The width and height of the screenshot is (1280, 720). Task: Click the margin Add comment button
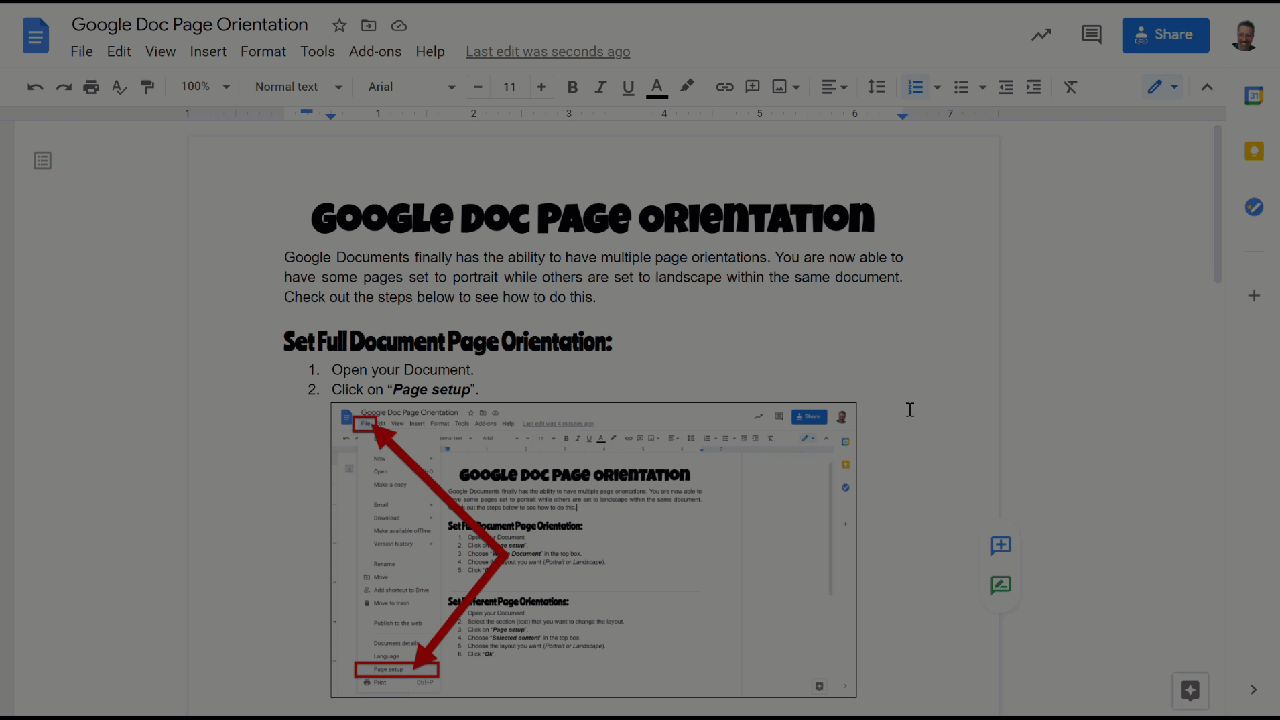1001,545
